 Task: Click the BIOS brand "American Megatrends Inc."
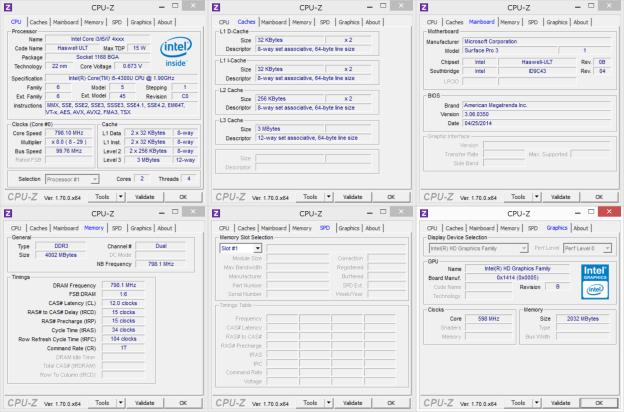click(536, 105)
